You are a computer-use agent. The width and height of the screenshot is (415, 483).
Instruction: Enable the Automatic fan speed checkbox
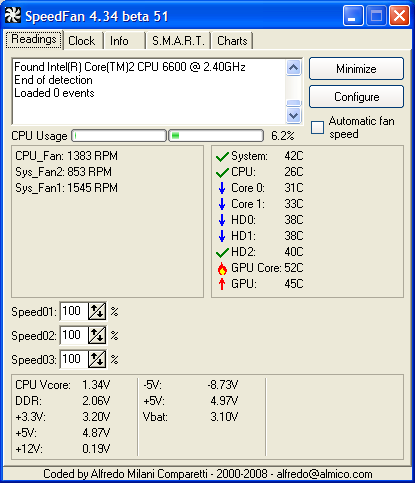pos(317,128)
